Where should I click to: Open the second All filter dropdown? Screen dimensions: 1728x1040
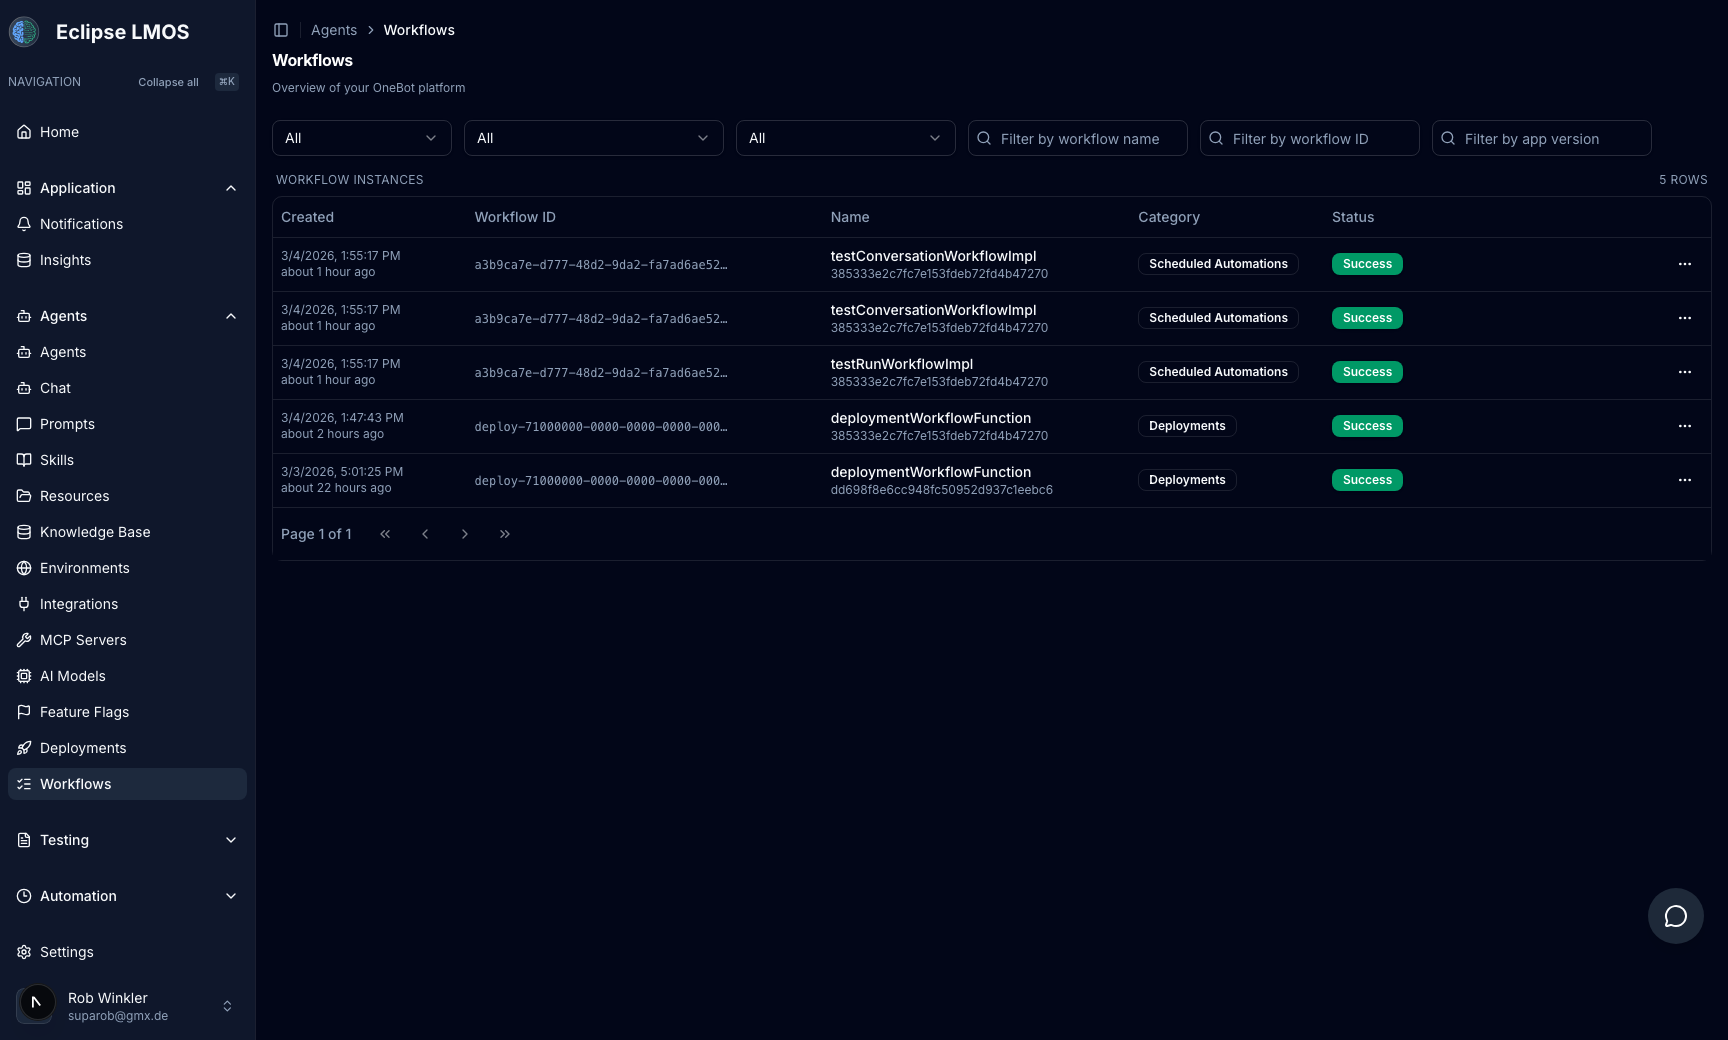pyautogui.click(x=594, y=138)
